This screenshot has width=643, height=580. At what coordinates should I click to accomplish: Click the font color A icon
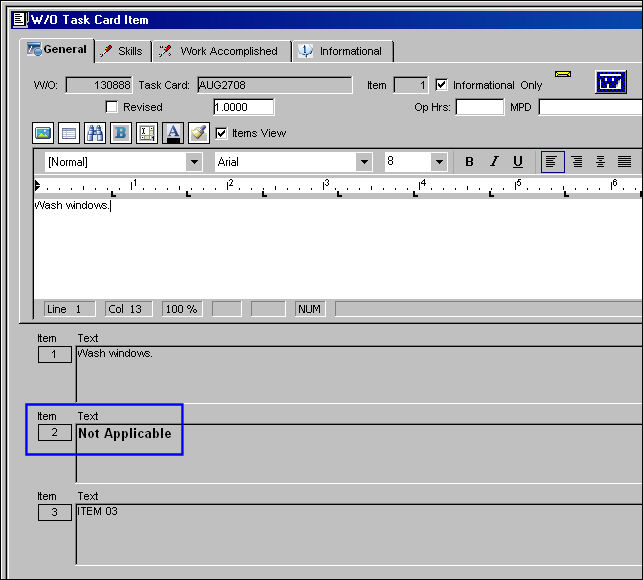pyautogui.click(x=173, y=133)
